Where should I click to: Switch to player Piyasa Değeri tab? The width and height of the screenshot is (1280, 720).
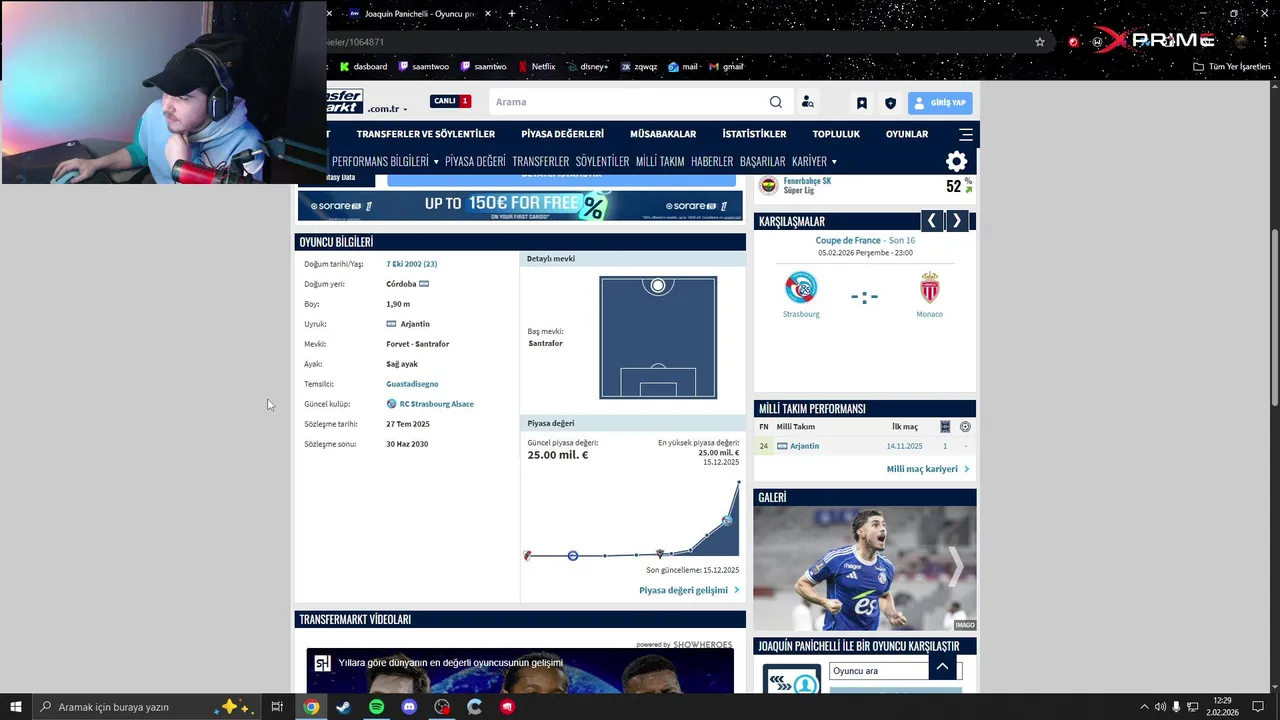(475, 161)
